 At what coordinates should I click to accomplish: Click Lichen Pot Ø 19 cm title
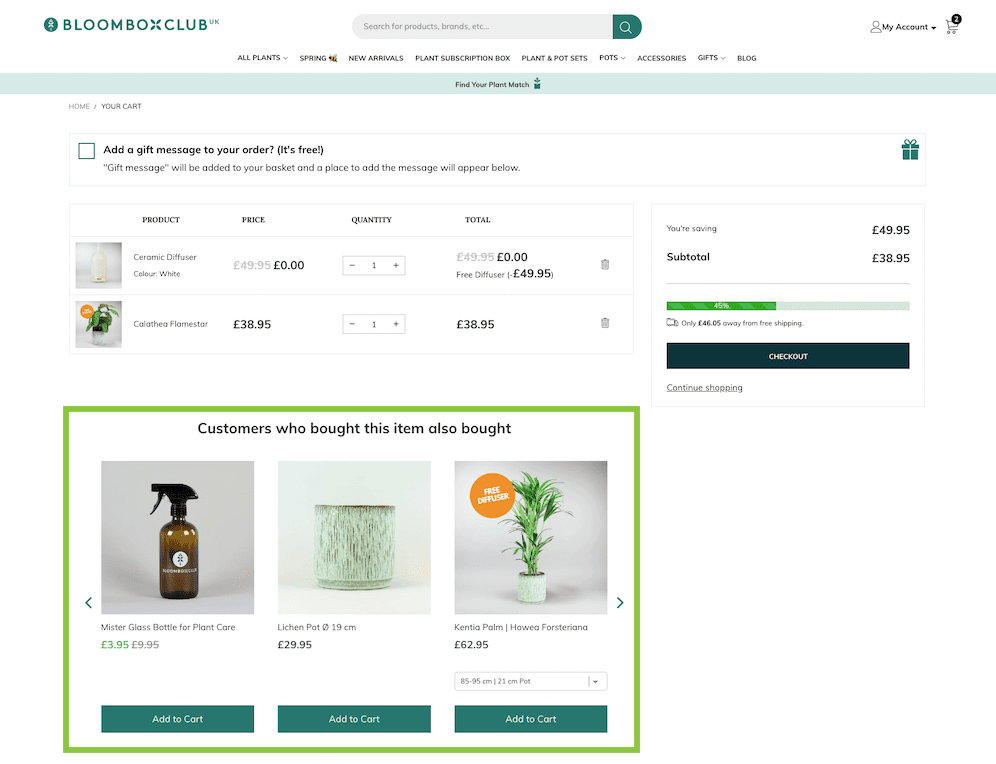pyautogui.click(x=316, y=627)
